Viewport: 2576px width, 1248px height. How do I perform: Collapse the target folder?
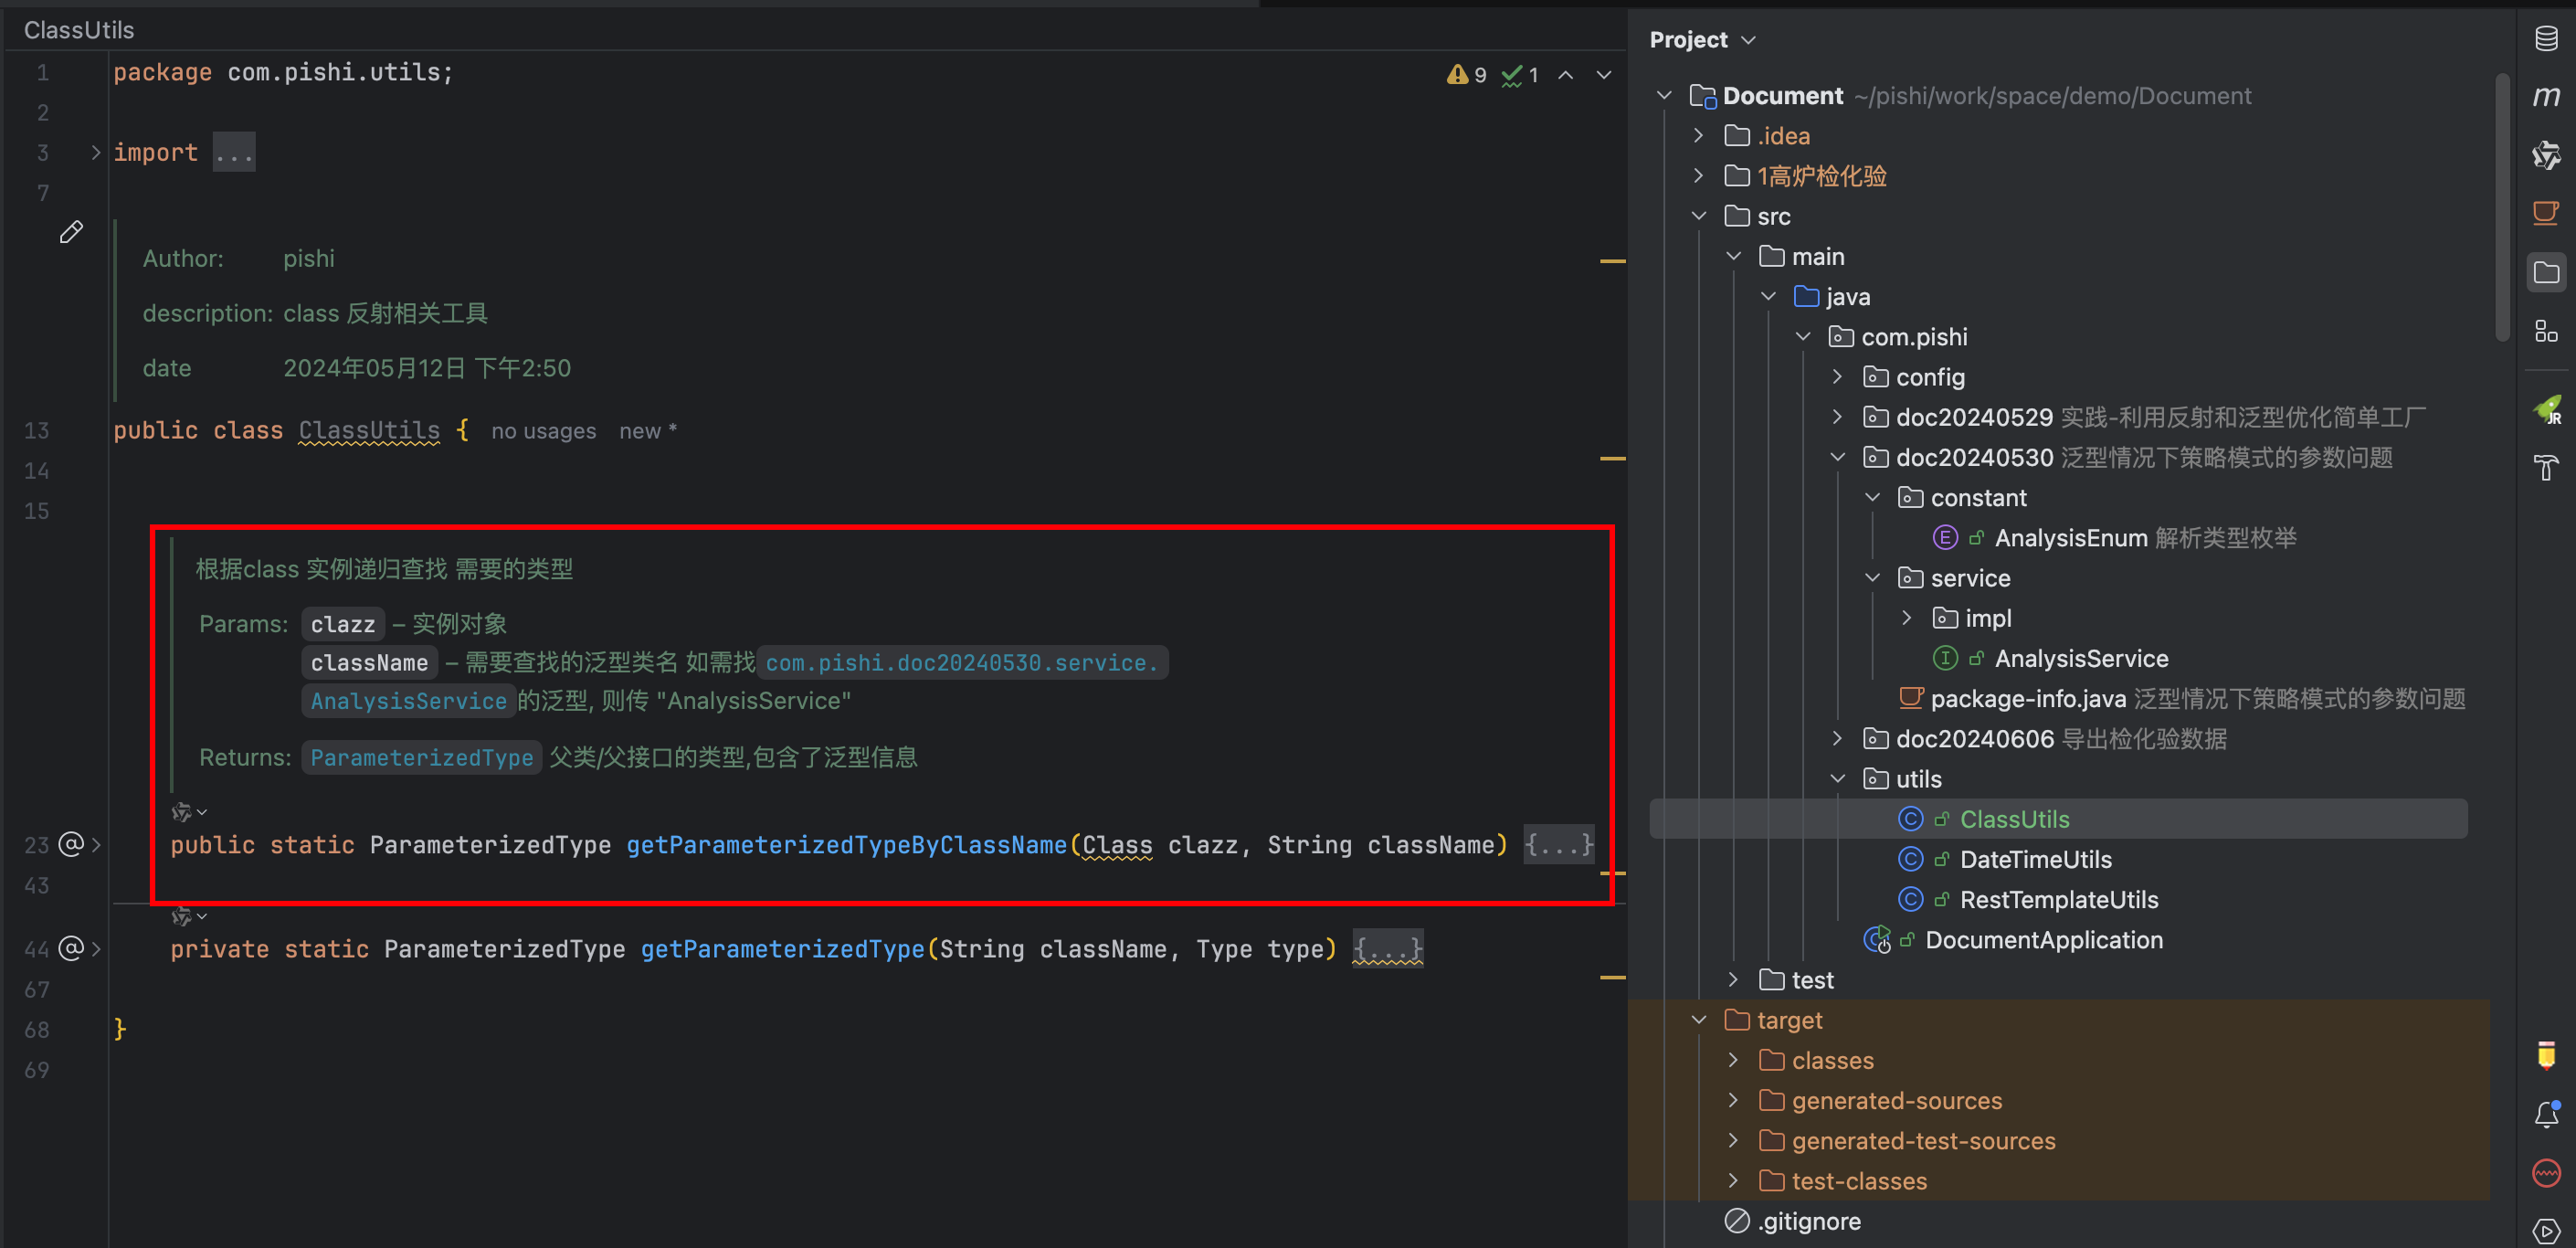1698,1020
